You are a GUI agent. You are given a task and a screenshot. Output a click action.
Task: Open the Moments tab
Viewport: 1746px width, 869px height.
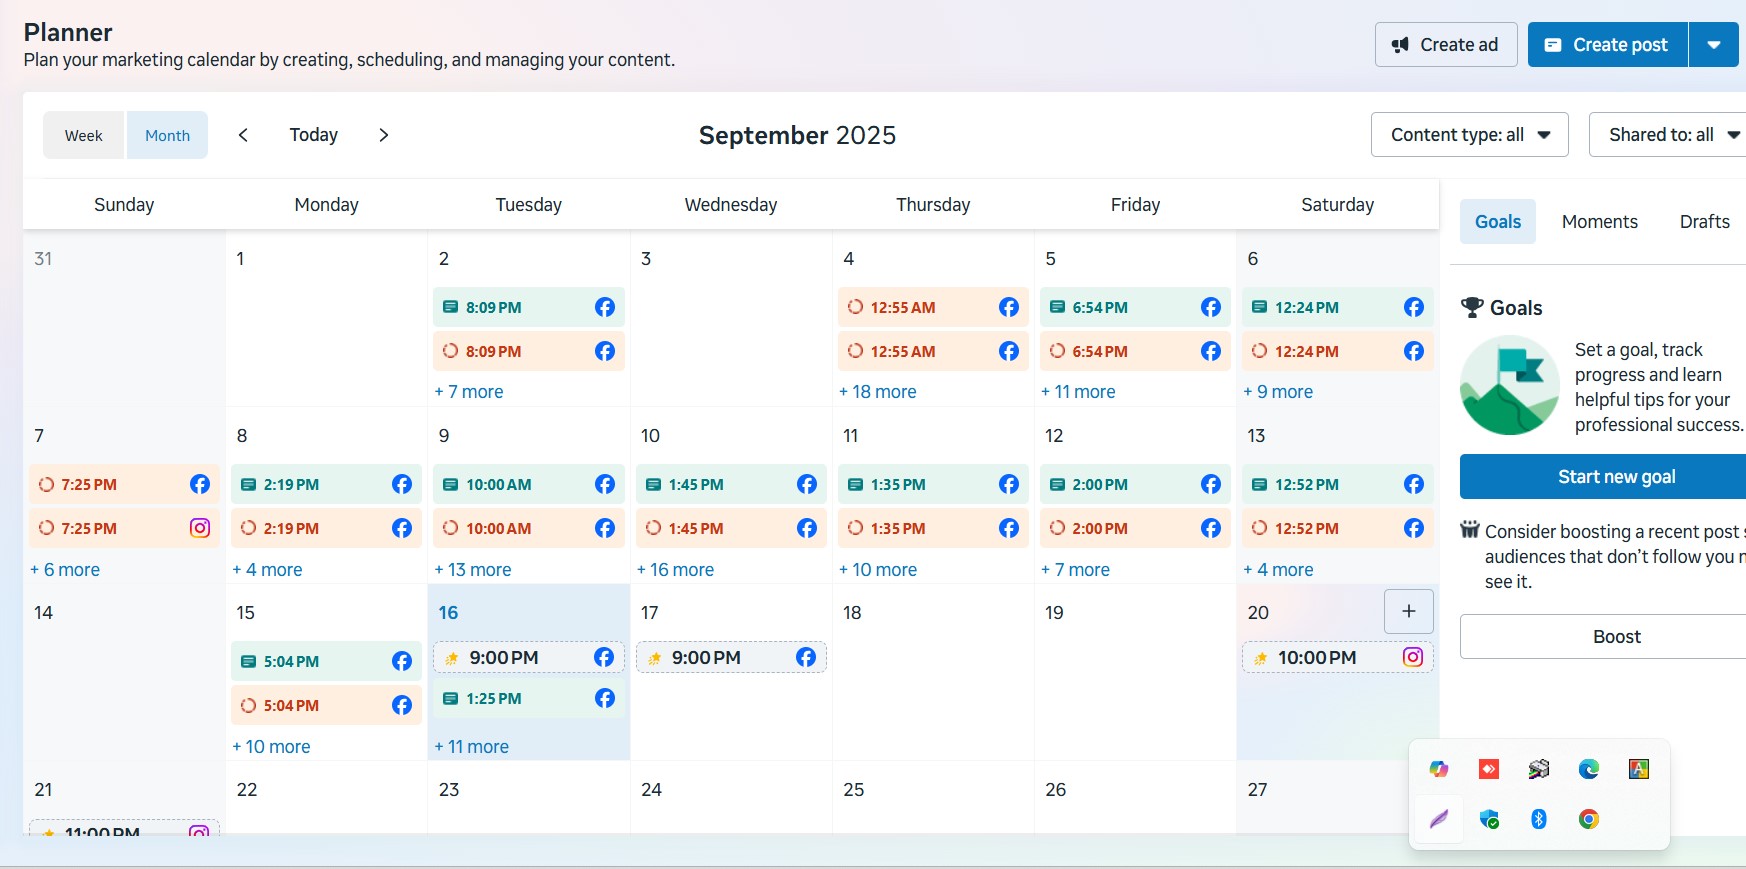click(1599, 222)
